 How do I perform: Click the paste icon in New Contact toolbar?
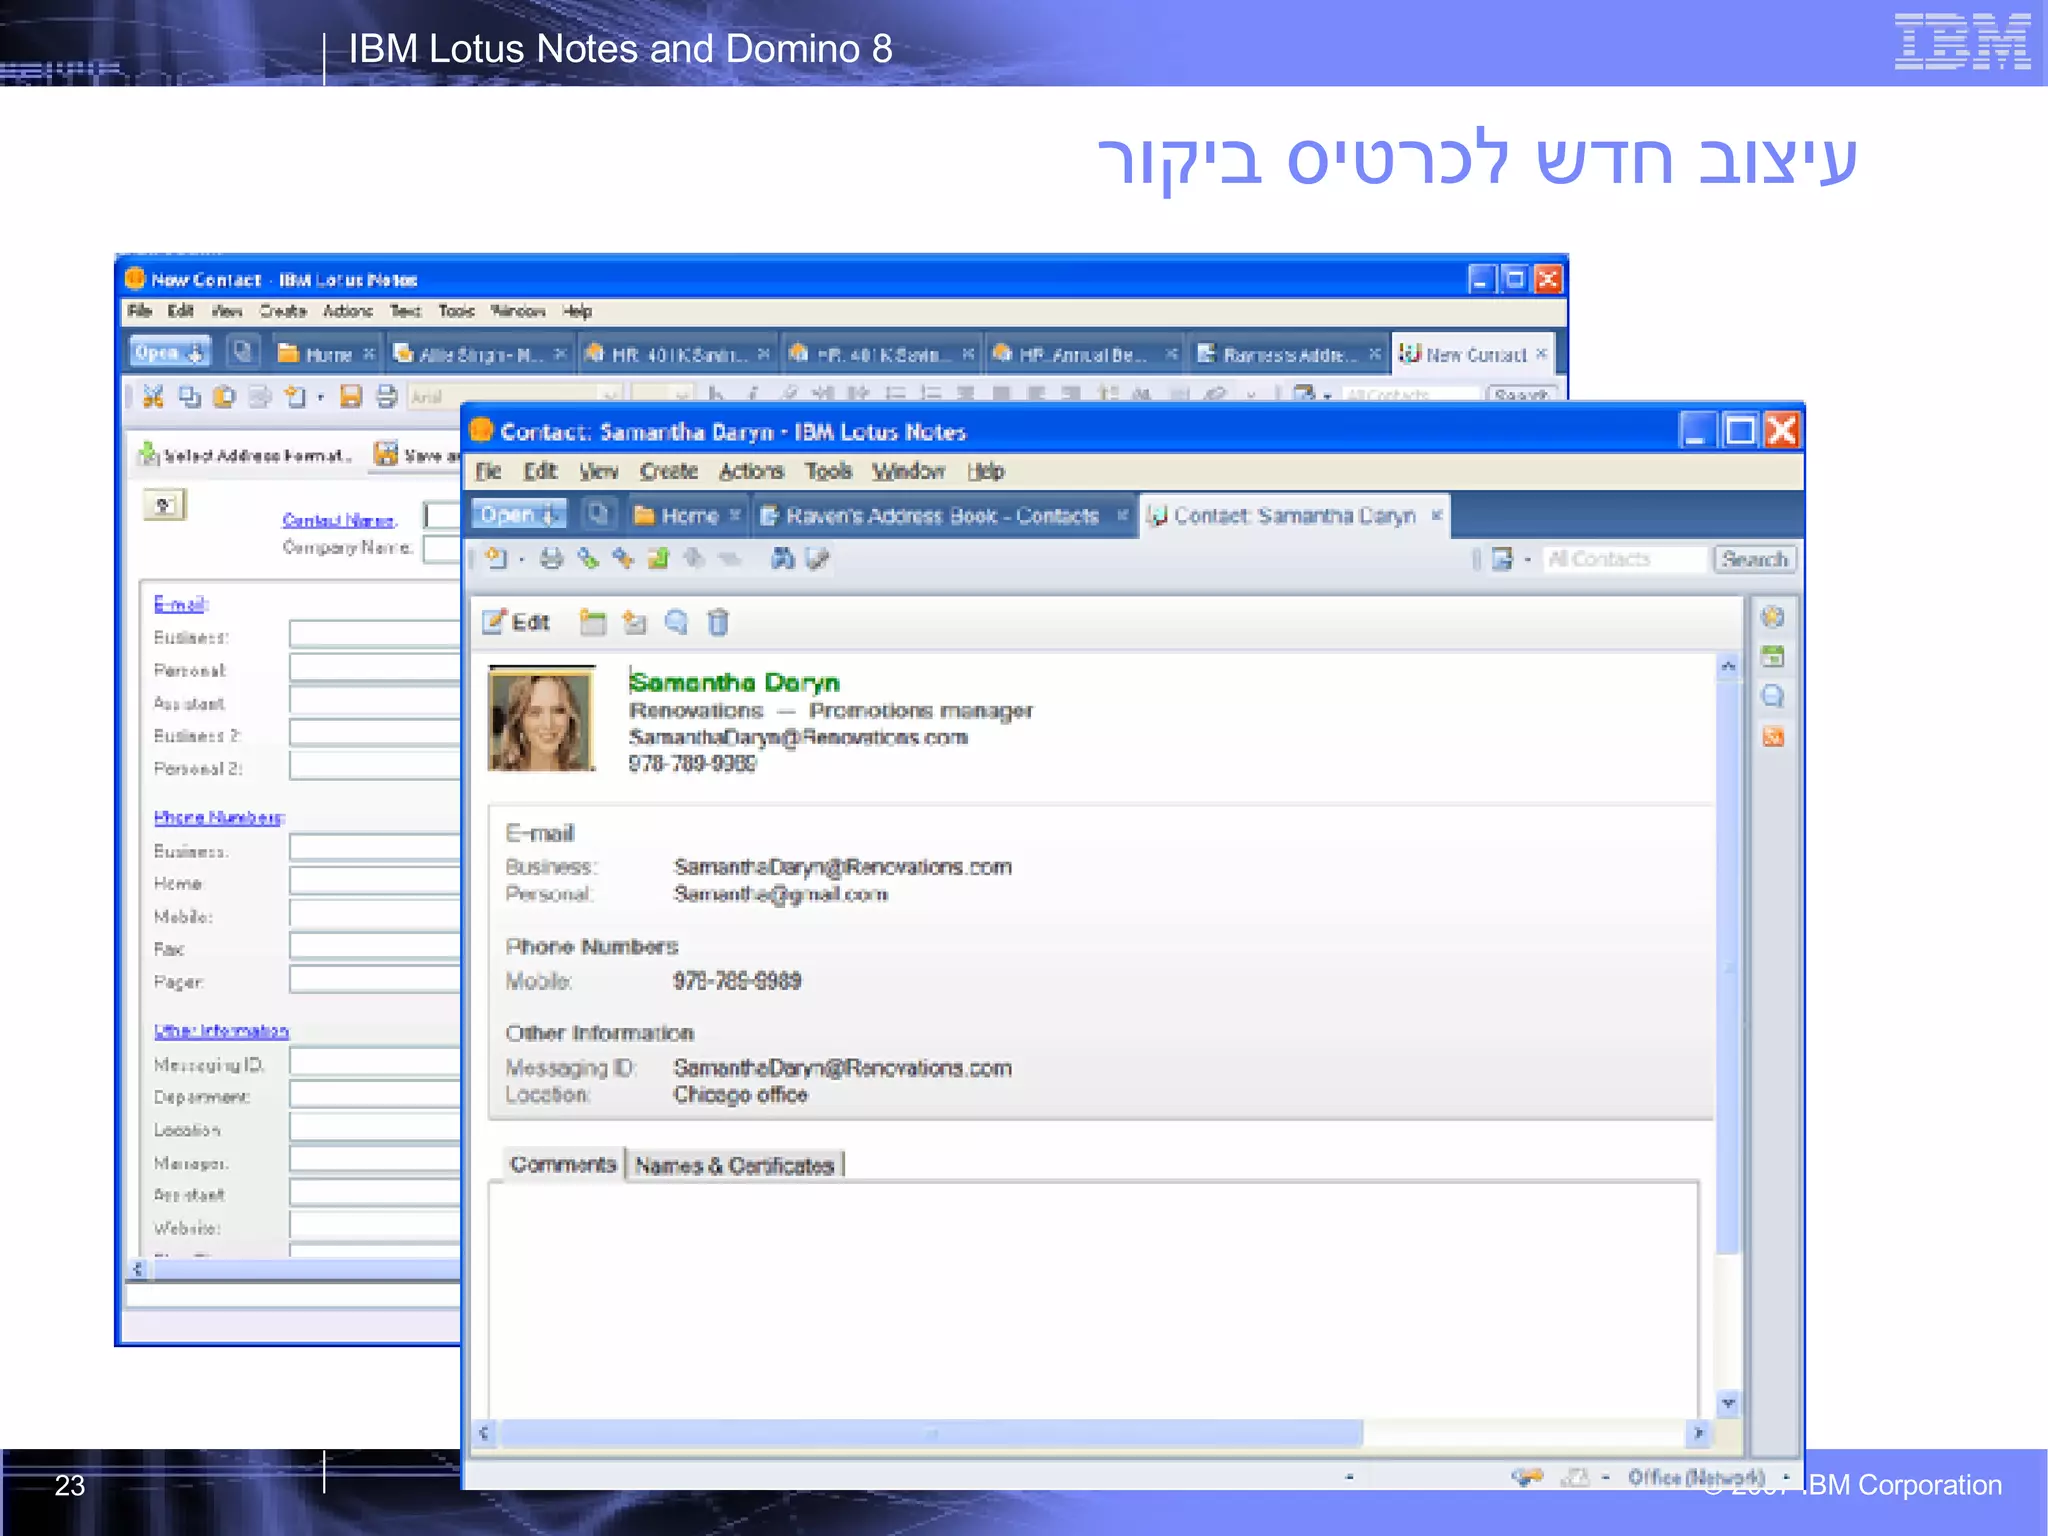[x=224, y=397]
